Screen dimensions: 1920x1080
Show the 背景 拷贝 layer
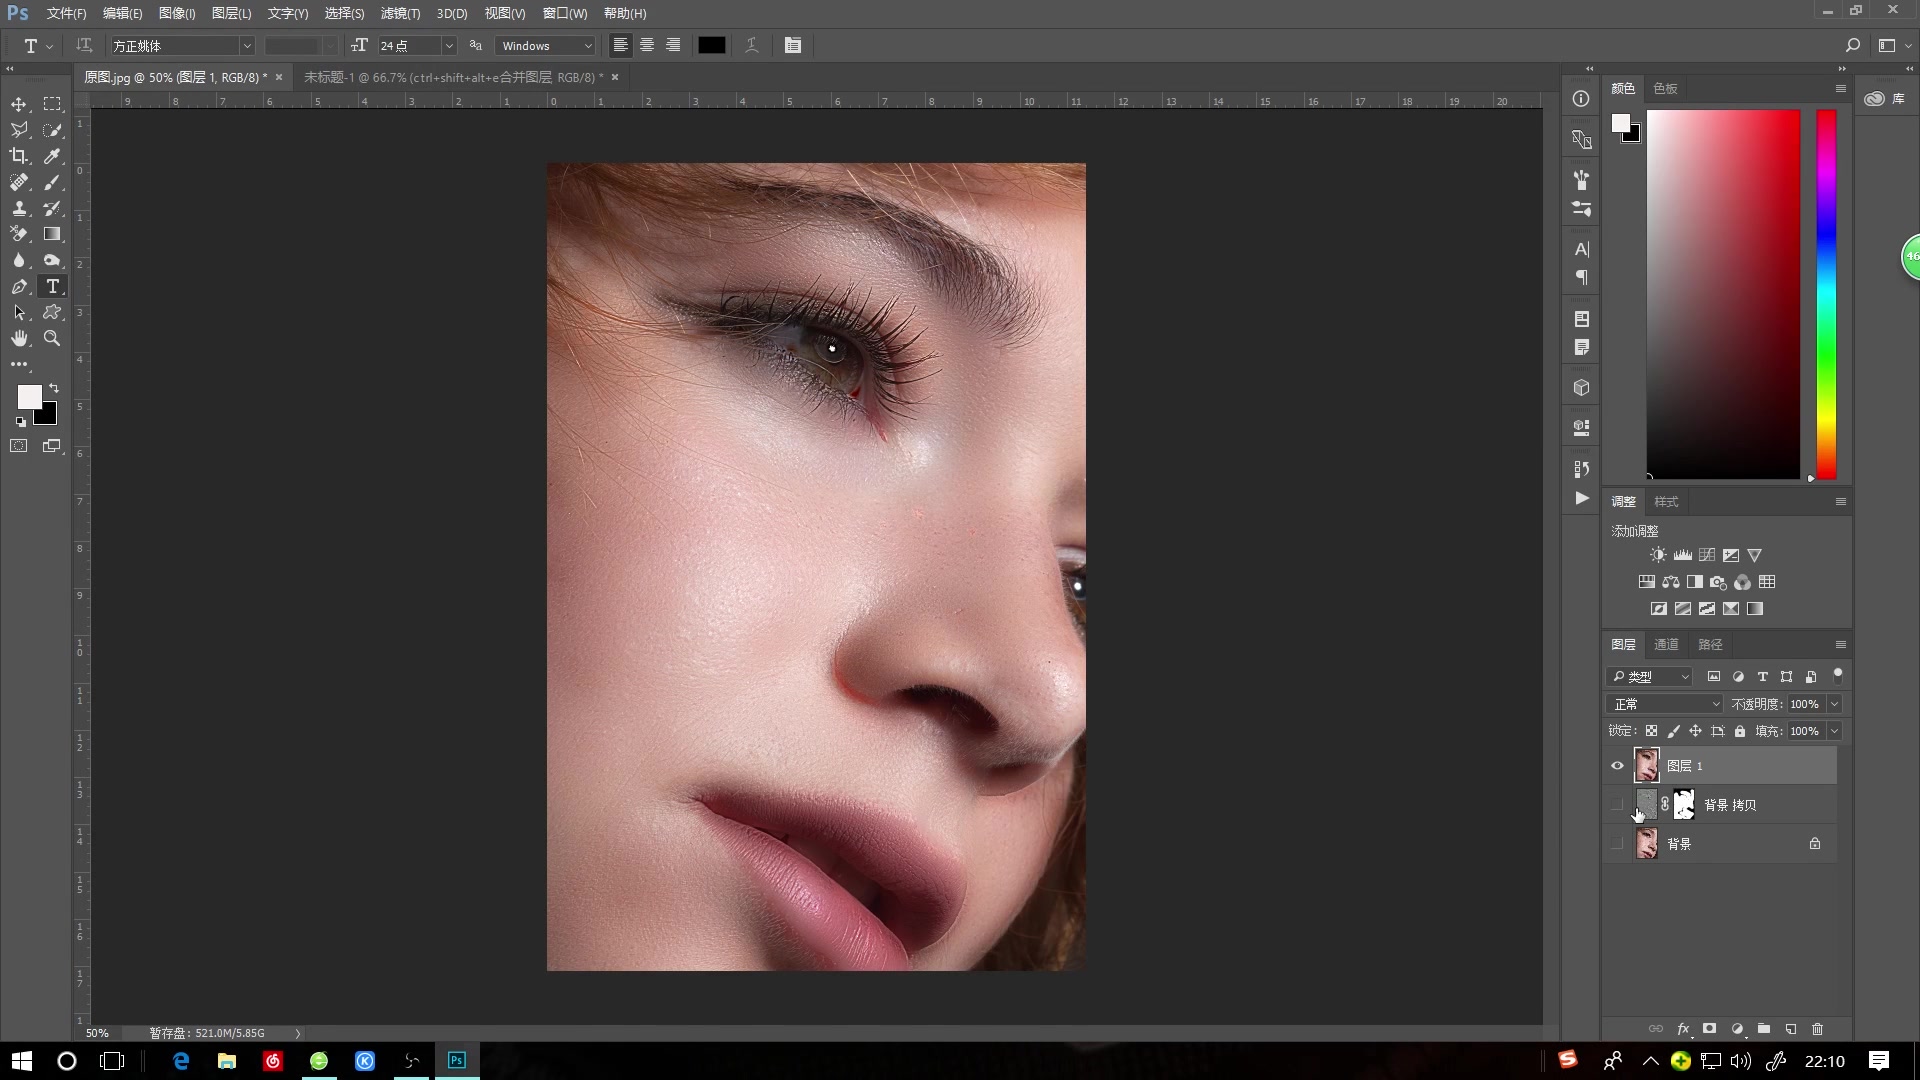coord(1617,805)
